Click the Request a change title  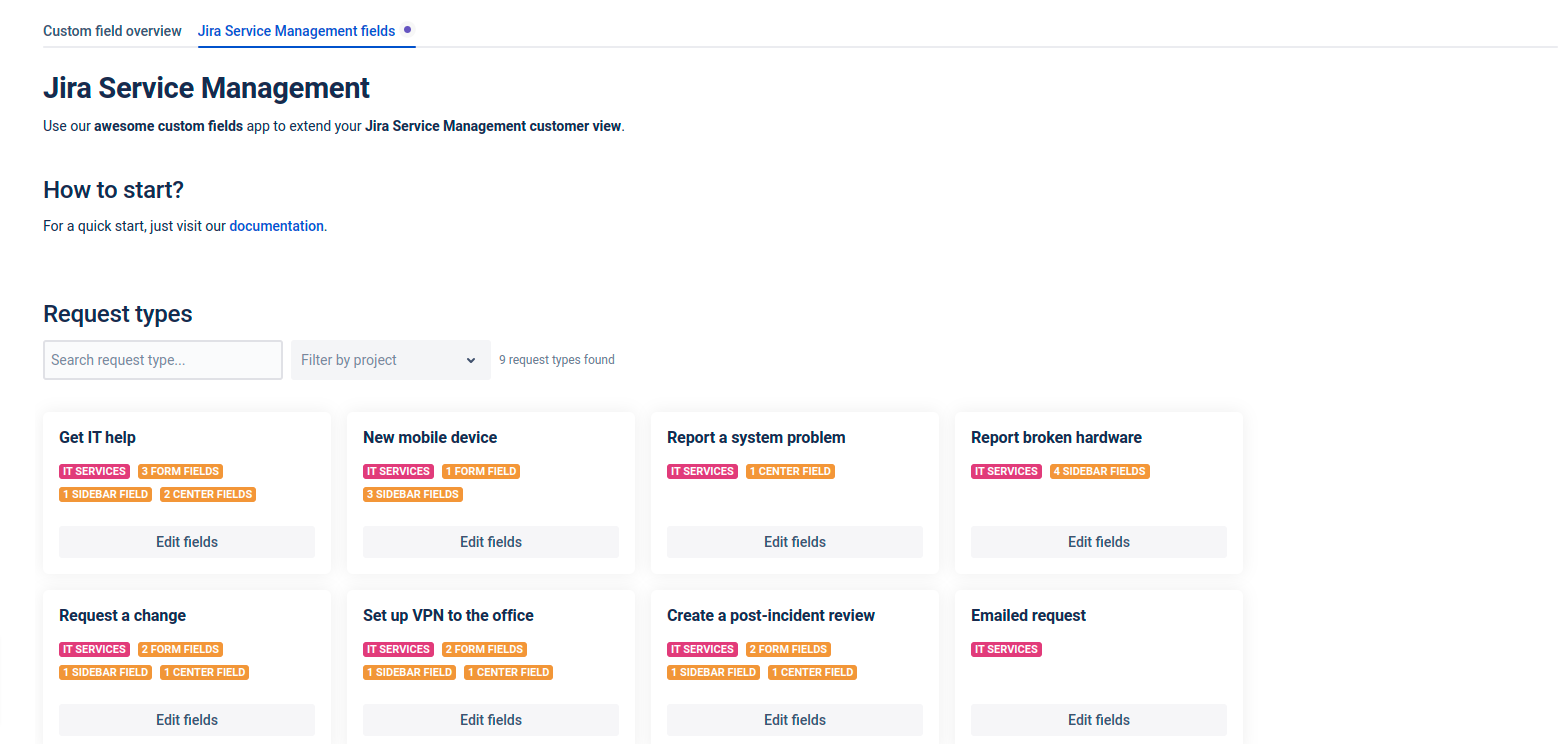click(122, 616)
